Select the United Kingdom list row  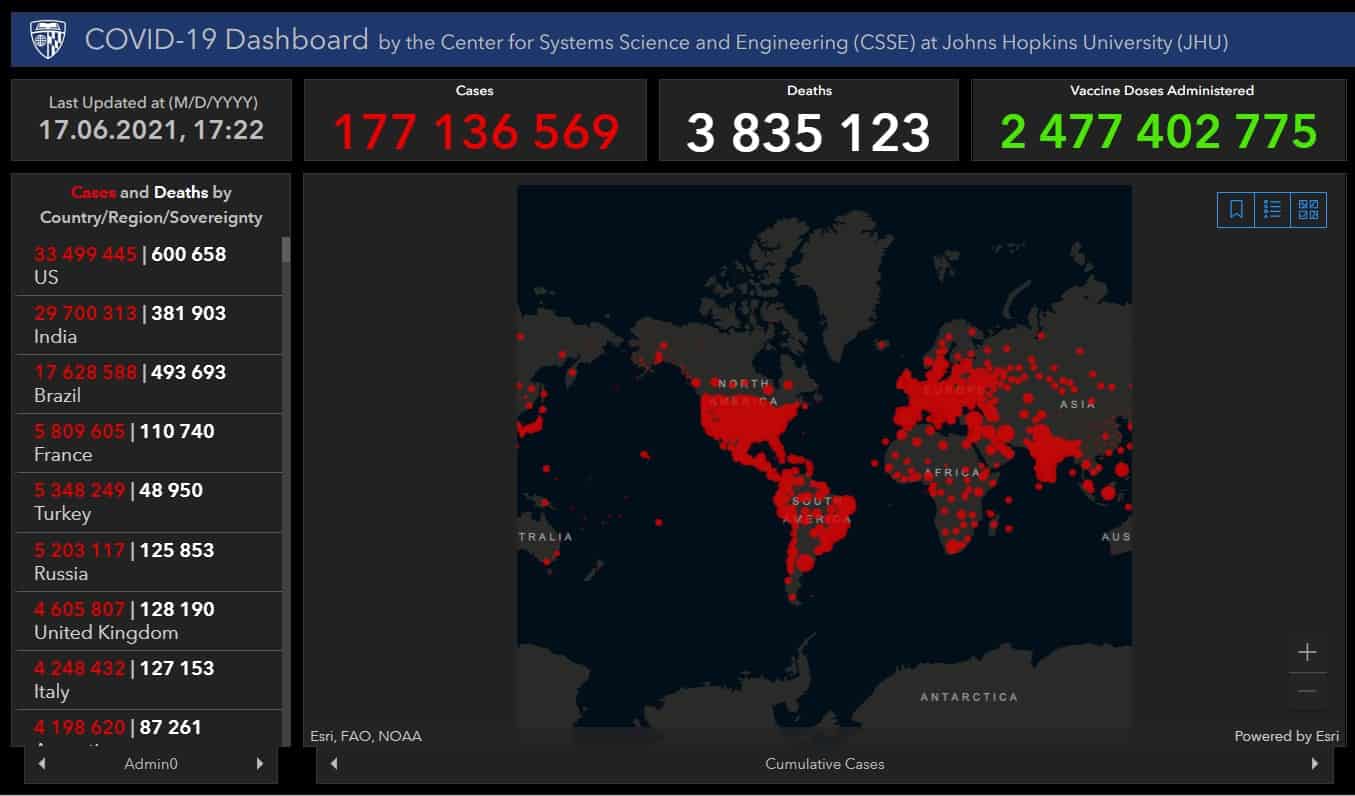point(148,620)
